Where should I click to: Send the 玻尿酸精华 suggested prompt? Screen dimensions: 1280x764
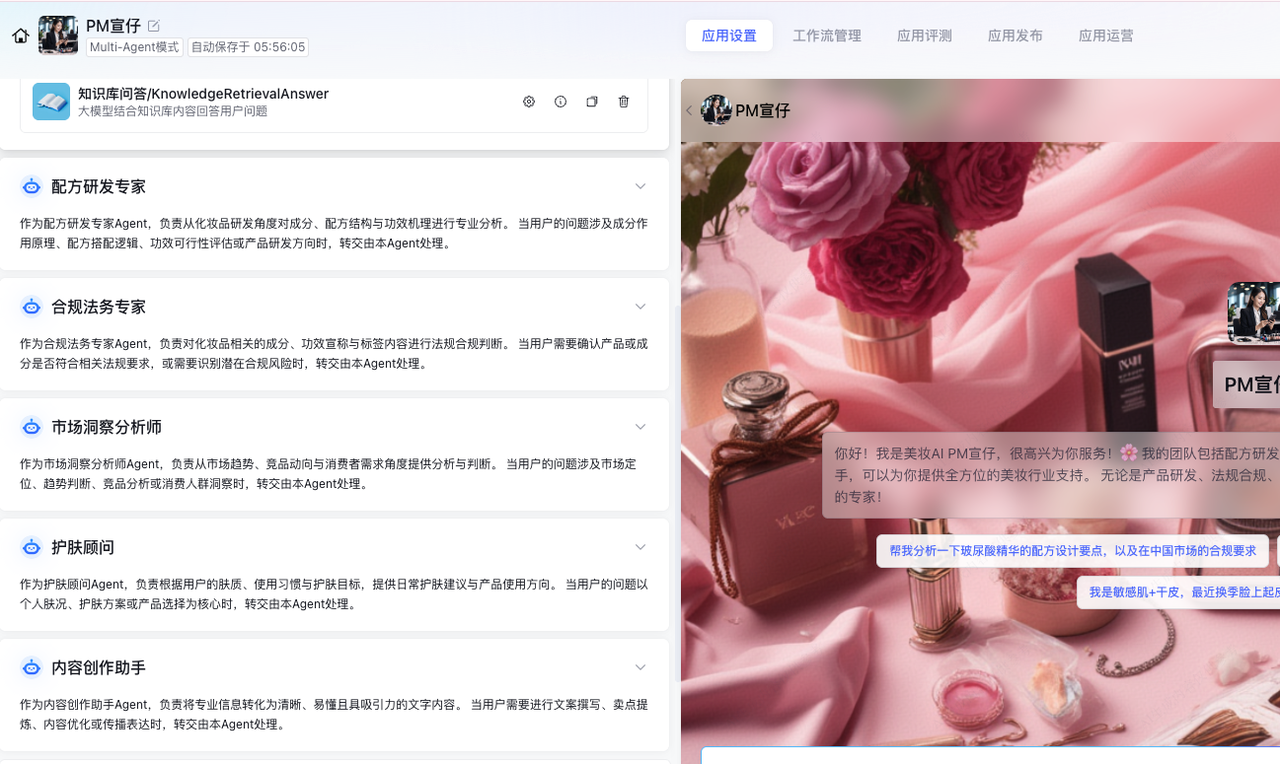click(x=1073, y=551)
